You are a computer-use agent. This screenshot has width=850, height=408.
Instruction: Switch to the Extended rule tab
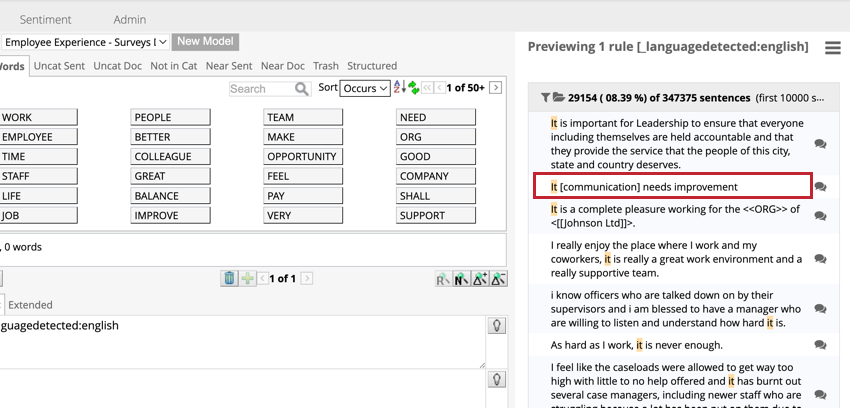30,305
